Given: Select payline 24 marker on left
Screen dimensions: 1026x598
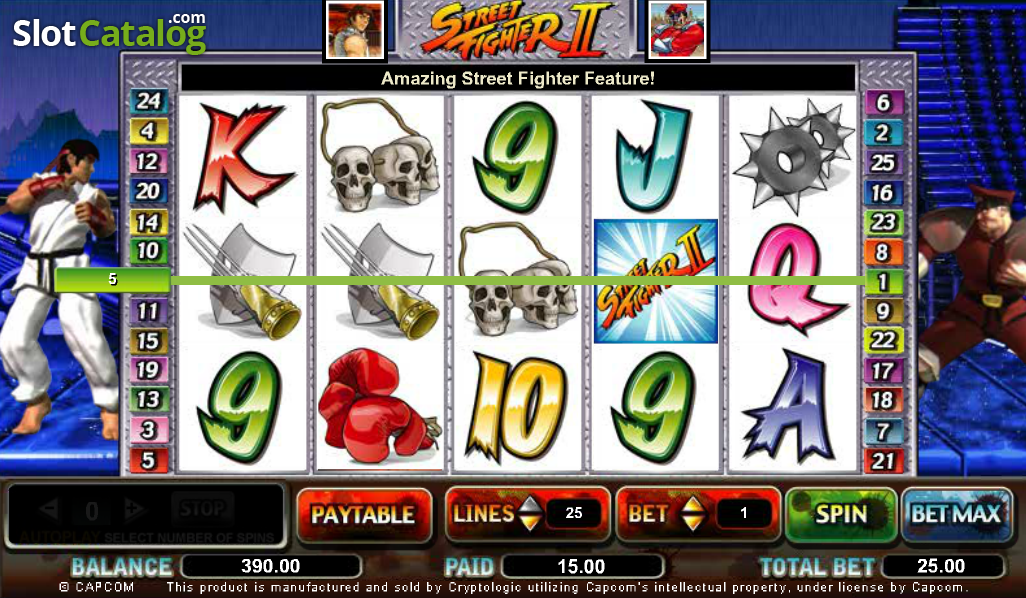Looking at the screenshot, I should (149, 101).
